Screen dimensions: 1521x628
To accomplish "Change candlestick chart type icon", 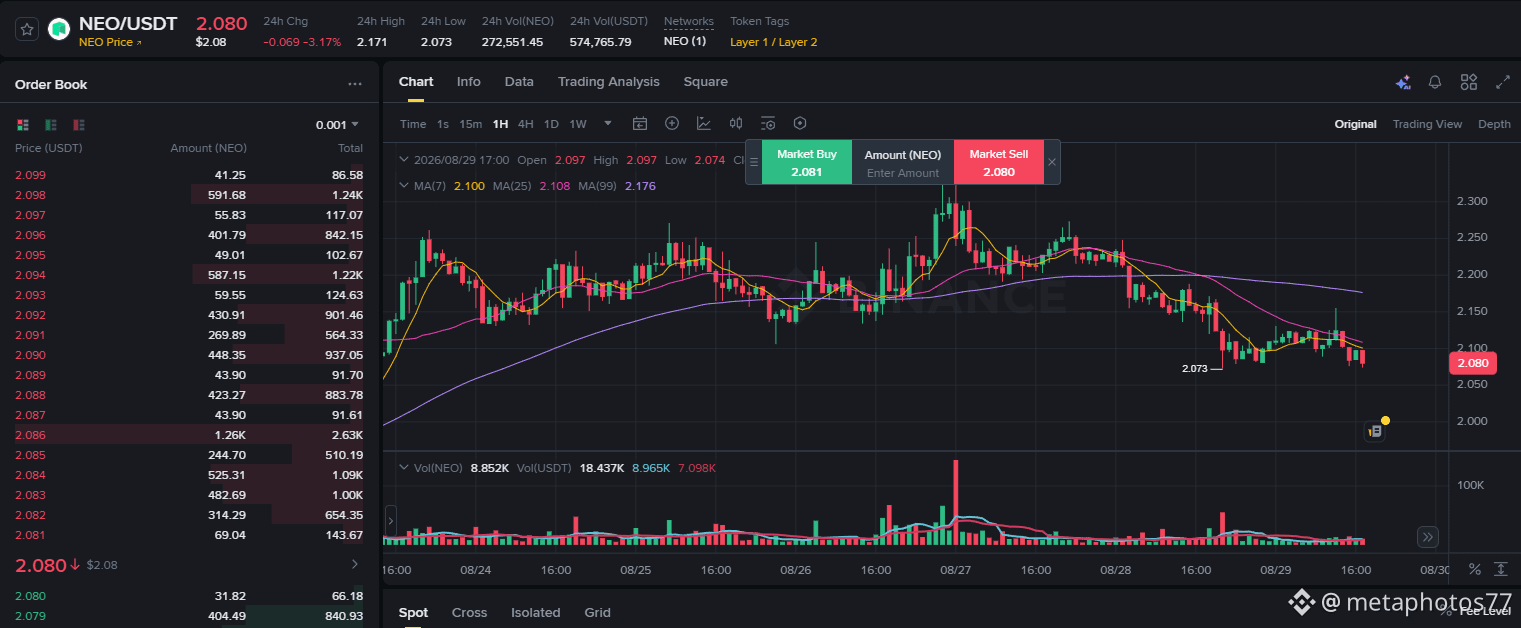I will [x=736, y=124].
